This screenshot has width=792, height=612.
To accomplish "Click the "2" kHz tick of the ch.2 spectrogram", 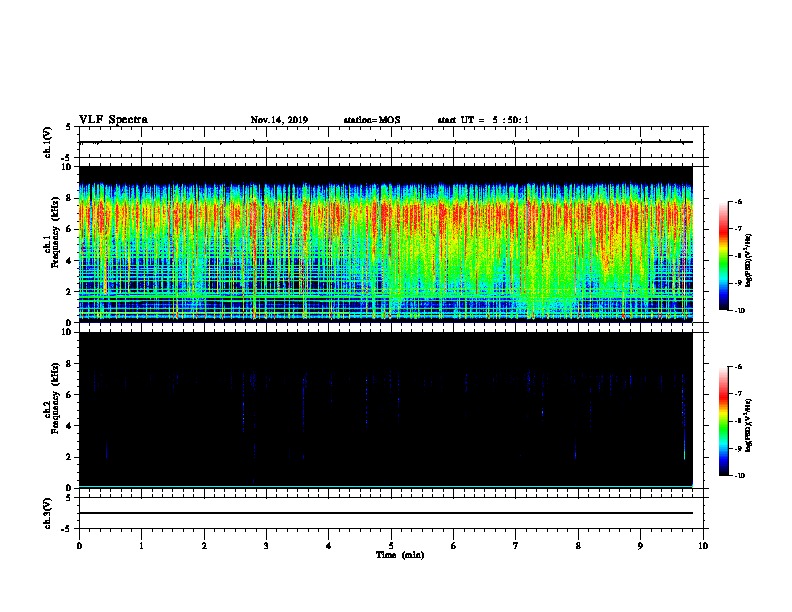I will pos(70,457).
